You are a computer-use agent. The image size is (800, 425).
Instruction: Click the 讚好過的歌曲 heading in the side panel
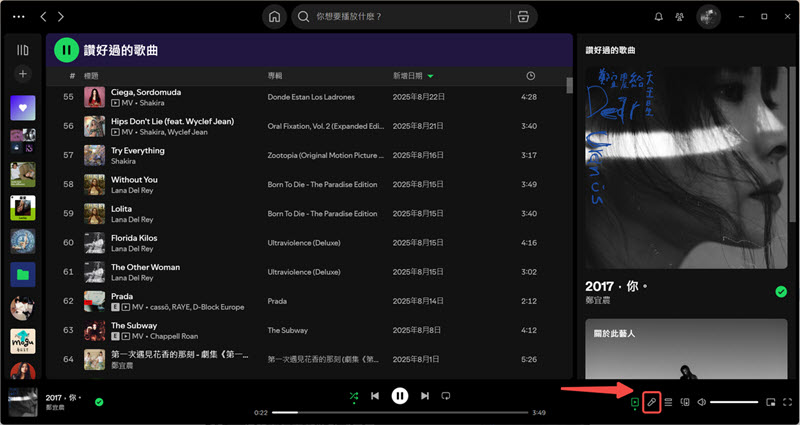pos(610,51)
